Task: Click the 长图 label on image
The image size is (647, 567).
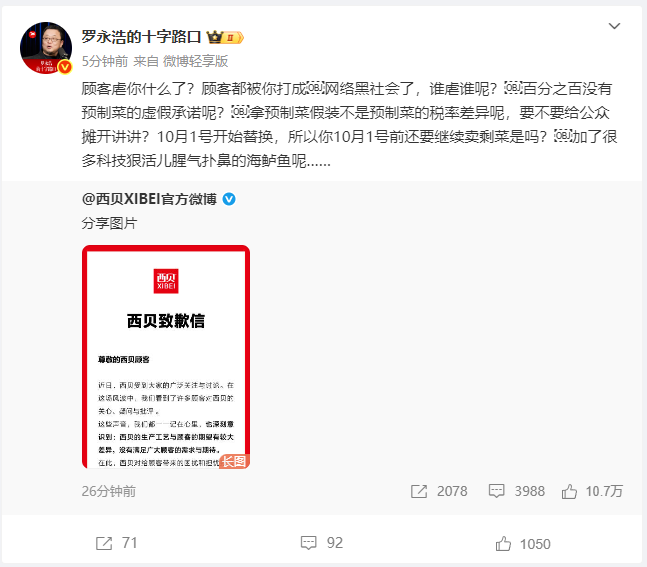Action: 234,461
